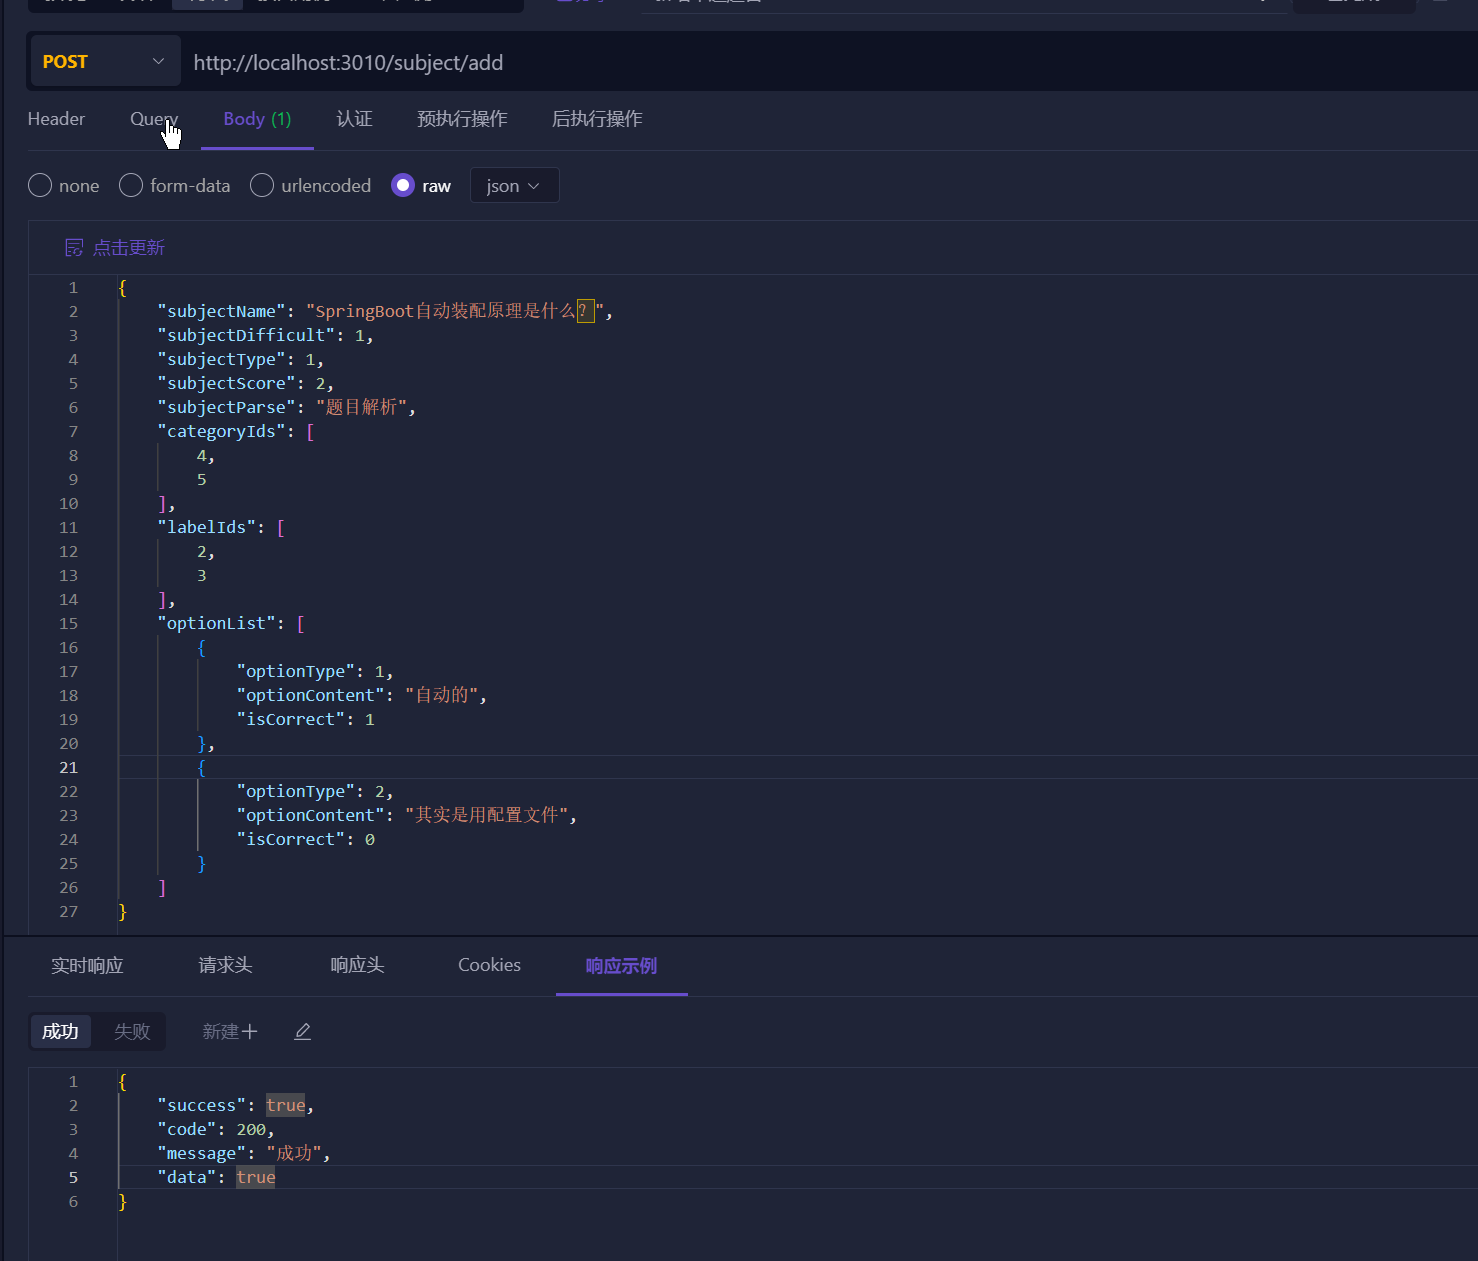The width and height of the screenshot is (1478, 1261).
Task: Click the "categoryIds" key
Action: pyautogui.click(x=221, y=431)
